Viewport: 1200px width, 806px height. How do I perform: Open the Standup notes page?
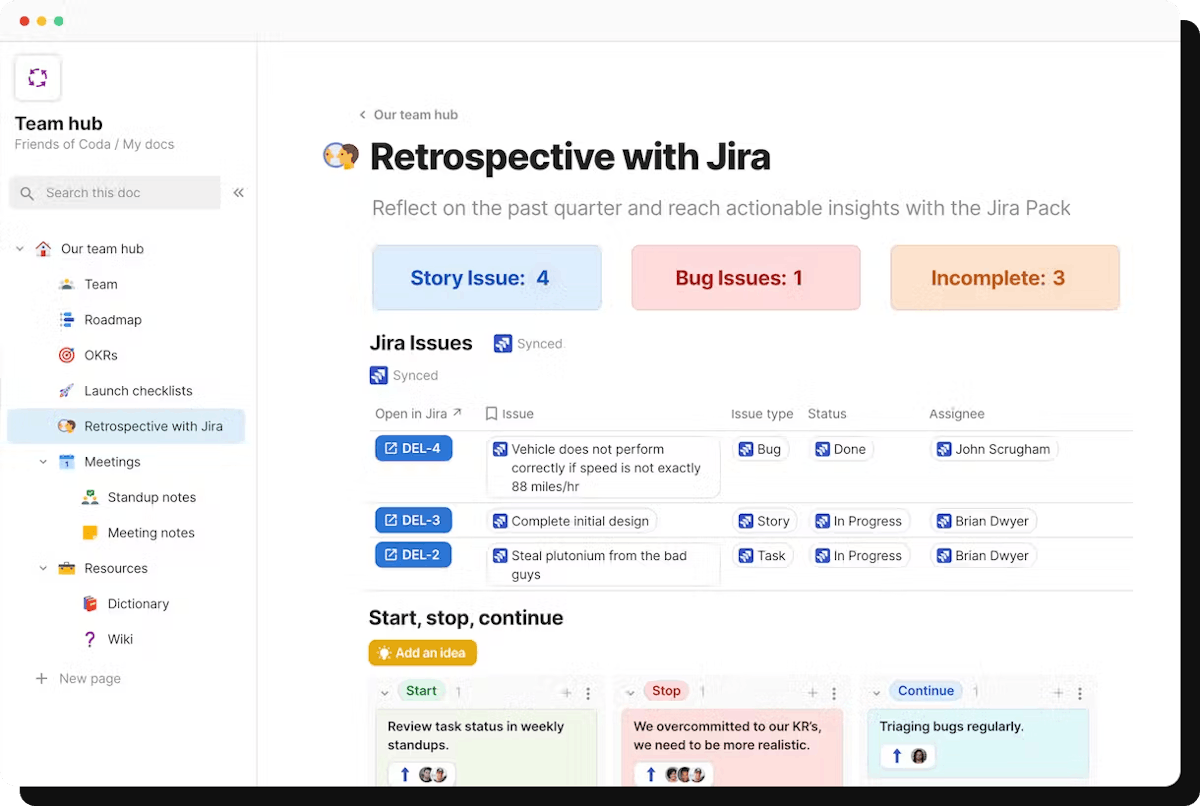pyautogui.click(x=151, y=497)
